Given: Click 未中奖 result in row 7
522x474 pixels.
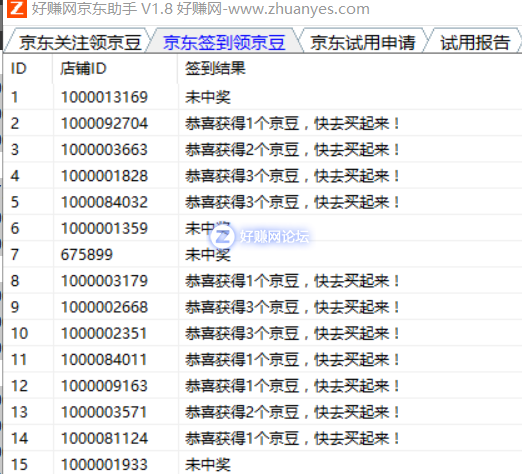Looking at the screenshot, I should coord(208,255).
